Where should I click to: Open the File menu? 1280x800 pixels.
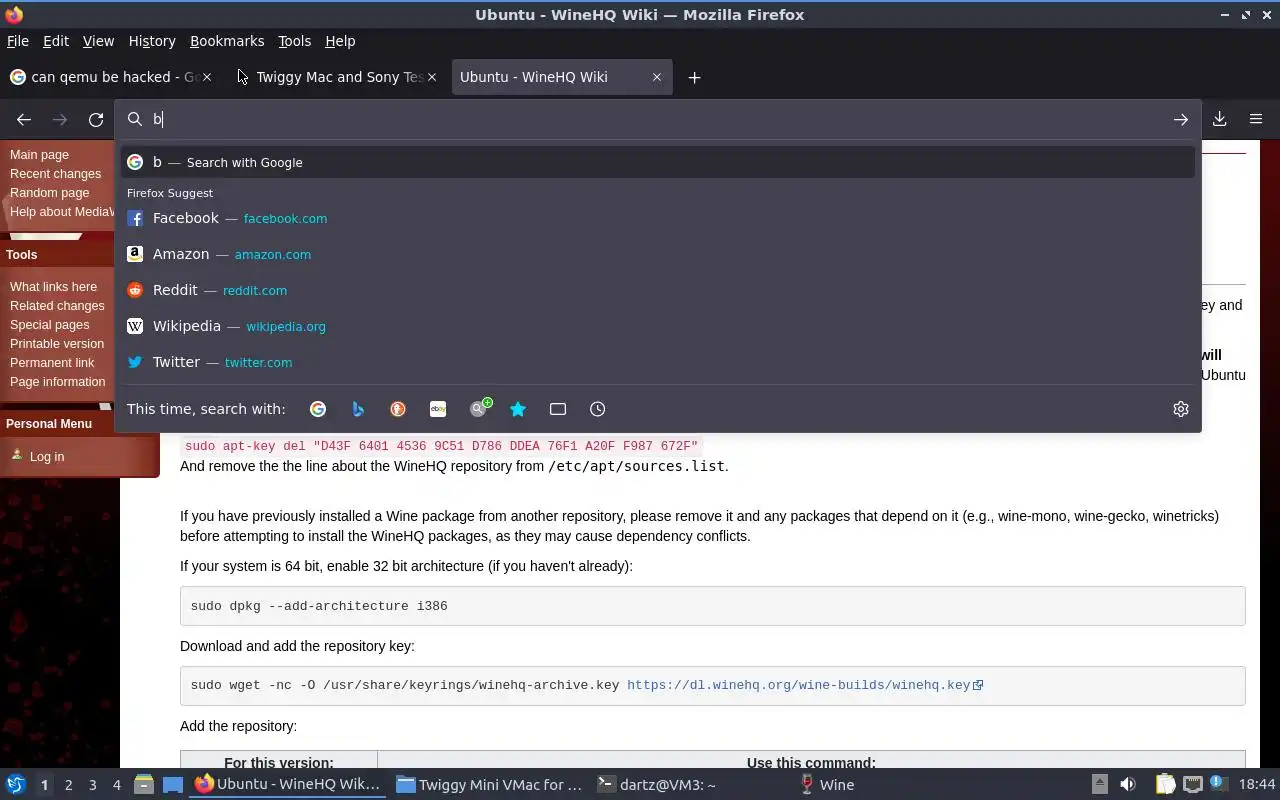[x=18, y=41]
